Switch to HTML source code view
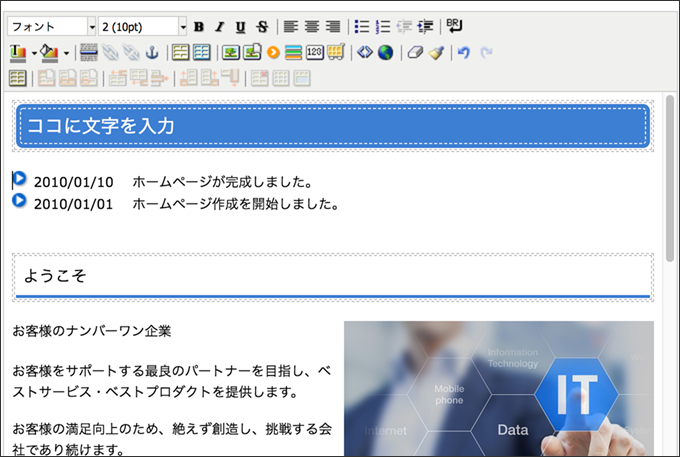680x457 pixels. pyautogui.click(x=365, y=52)
